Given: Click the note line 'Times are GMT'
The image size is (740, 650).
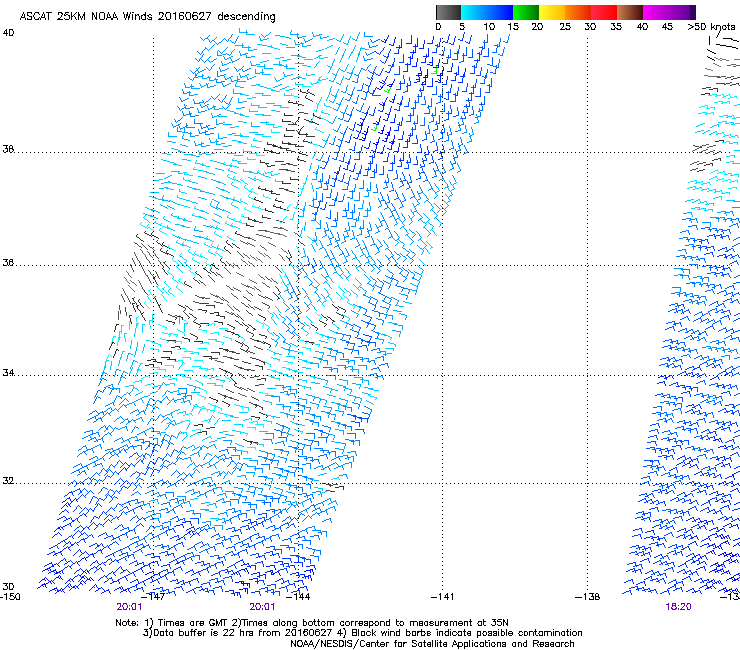Looking at the screenshot, I should [x=193, y=623].
